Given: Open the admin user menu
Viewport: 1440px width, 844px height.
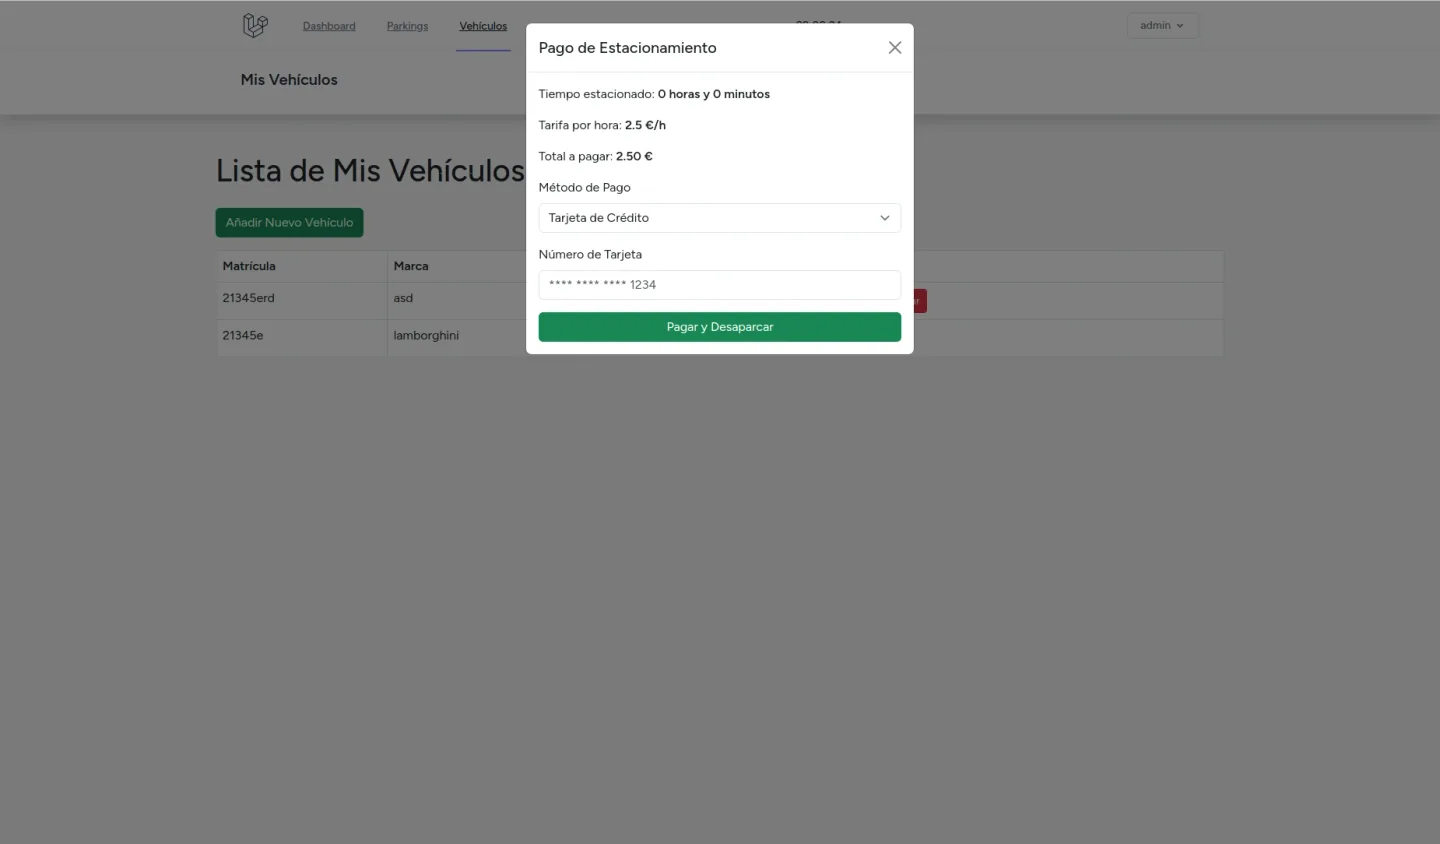Looking at the screenshot, I should [1162, 26].
